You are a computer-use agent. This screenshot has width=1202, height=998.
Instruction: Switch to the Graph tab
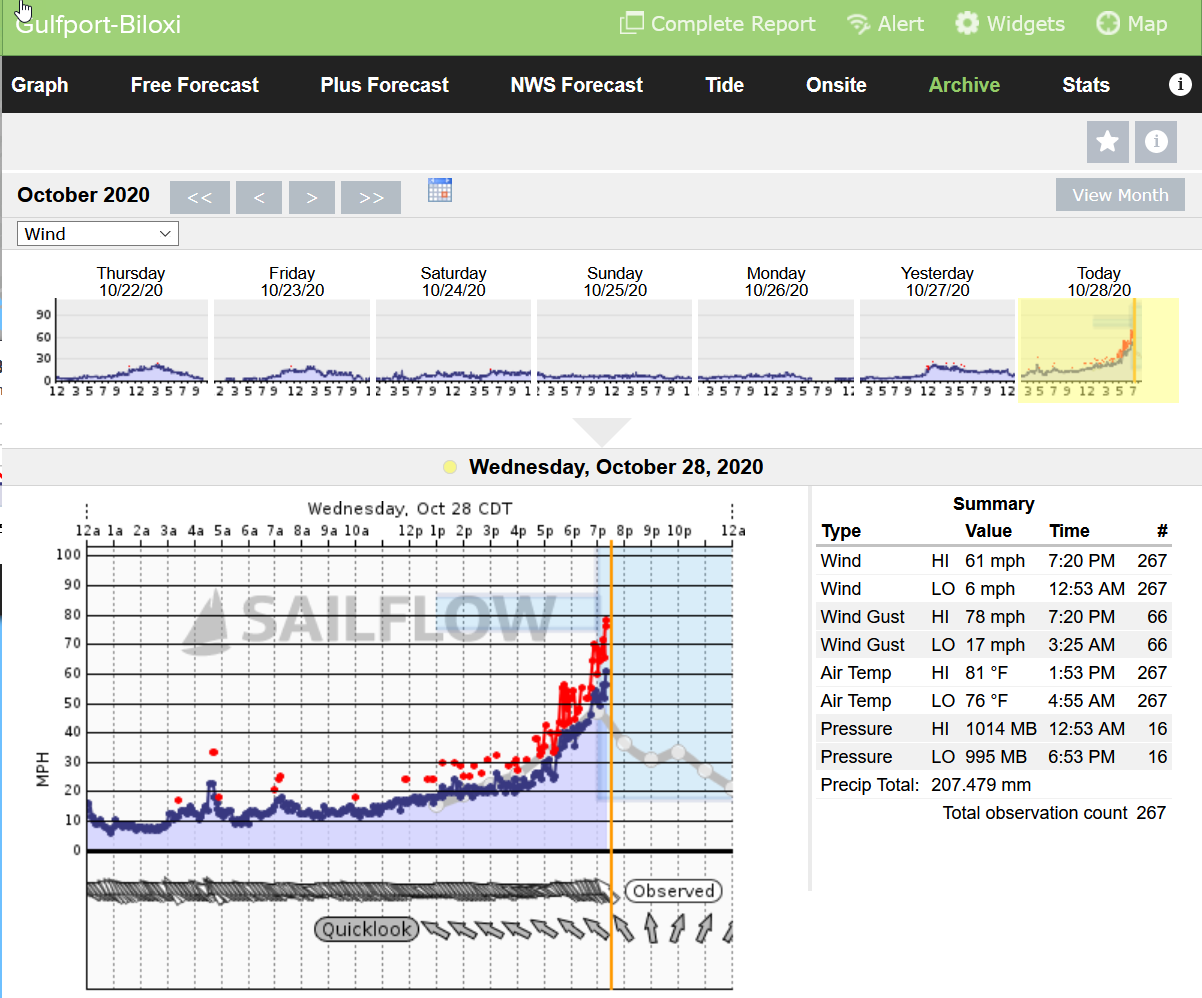(40, 85)
